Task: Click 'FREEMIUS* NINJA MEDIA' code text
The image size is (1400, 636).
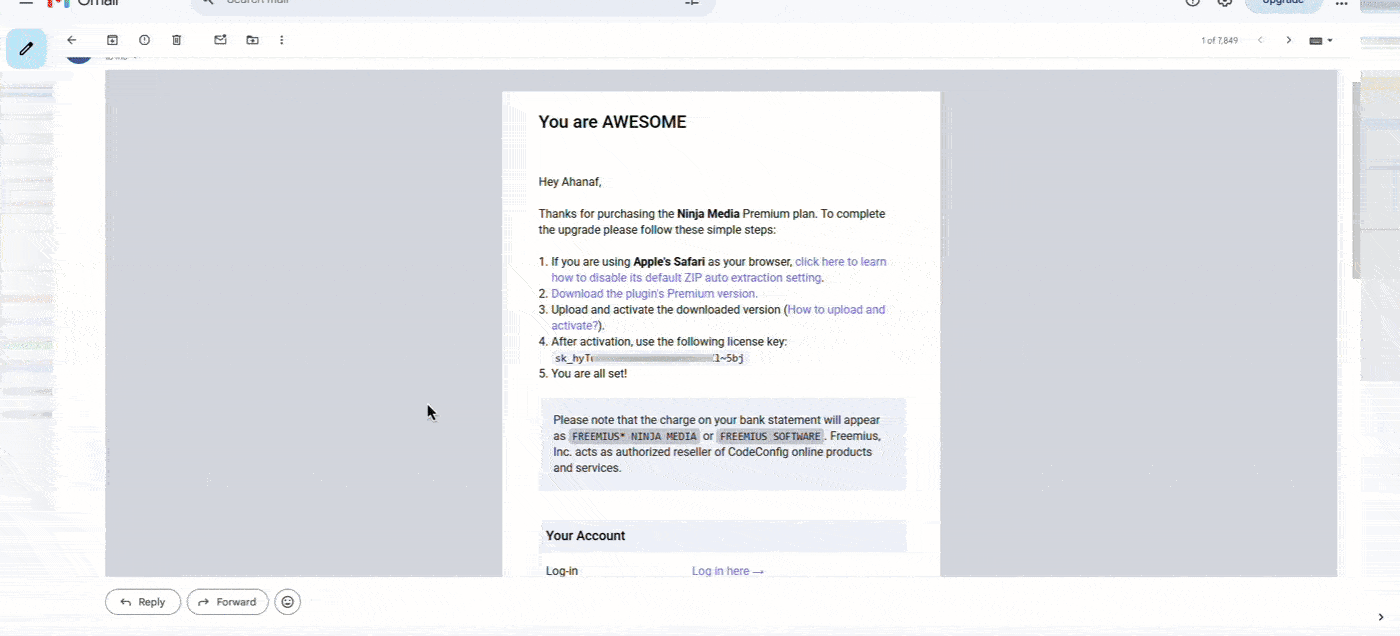Action: tap(634, 437)
